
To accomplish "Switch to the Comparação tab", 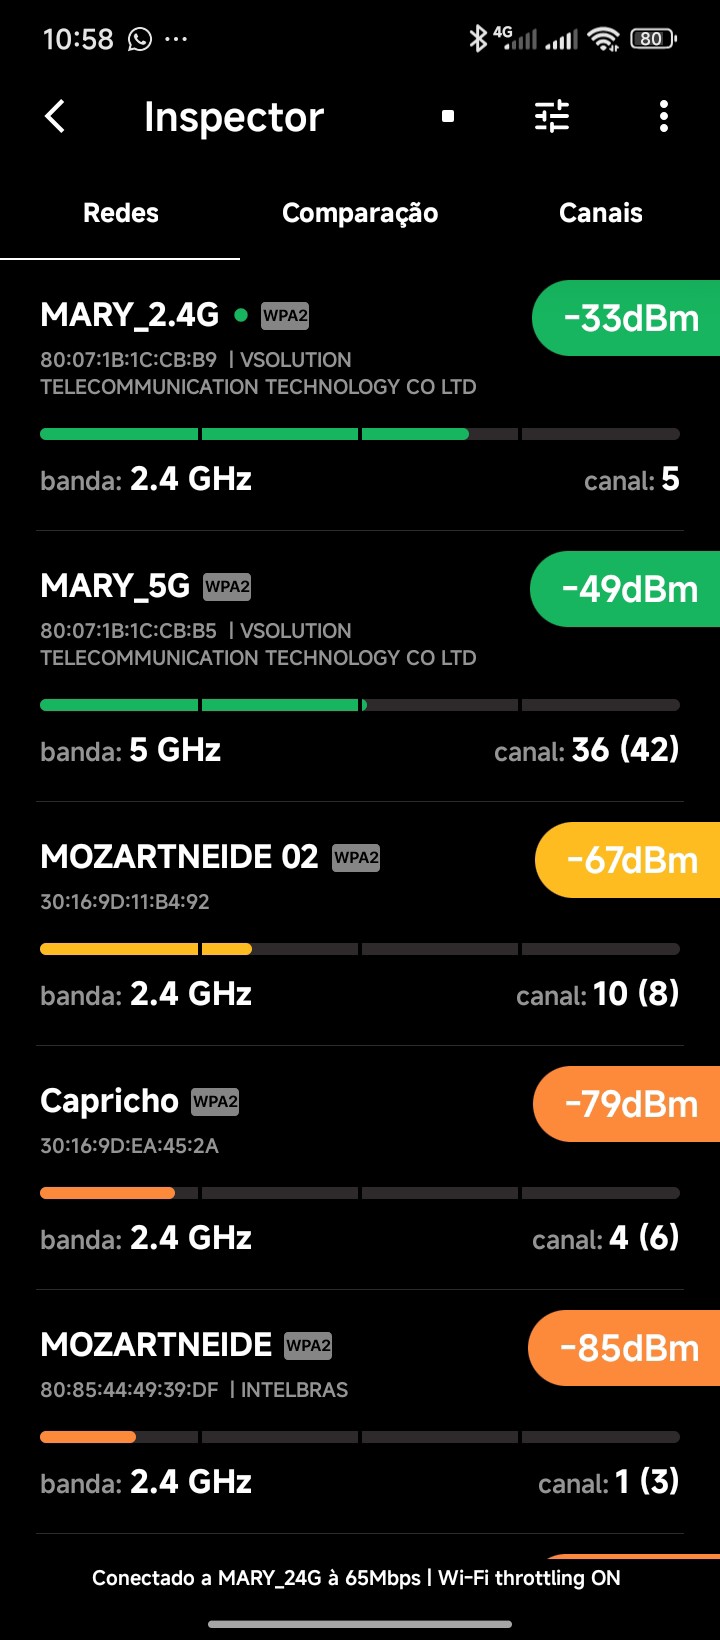I will pos(360,213).
